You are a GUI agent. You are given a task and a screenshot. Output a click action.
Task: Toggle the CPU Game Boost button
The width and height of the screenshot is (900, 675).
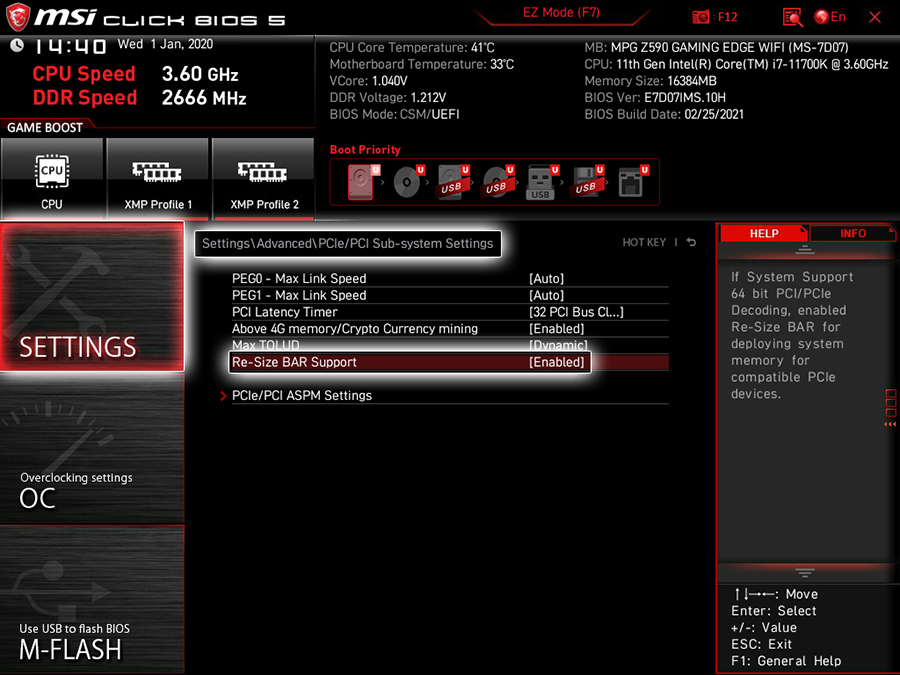tap(52, 179)
